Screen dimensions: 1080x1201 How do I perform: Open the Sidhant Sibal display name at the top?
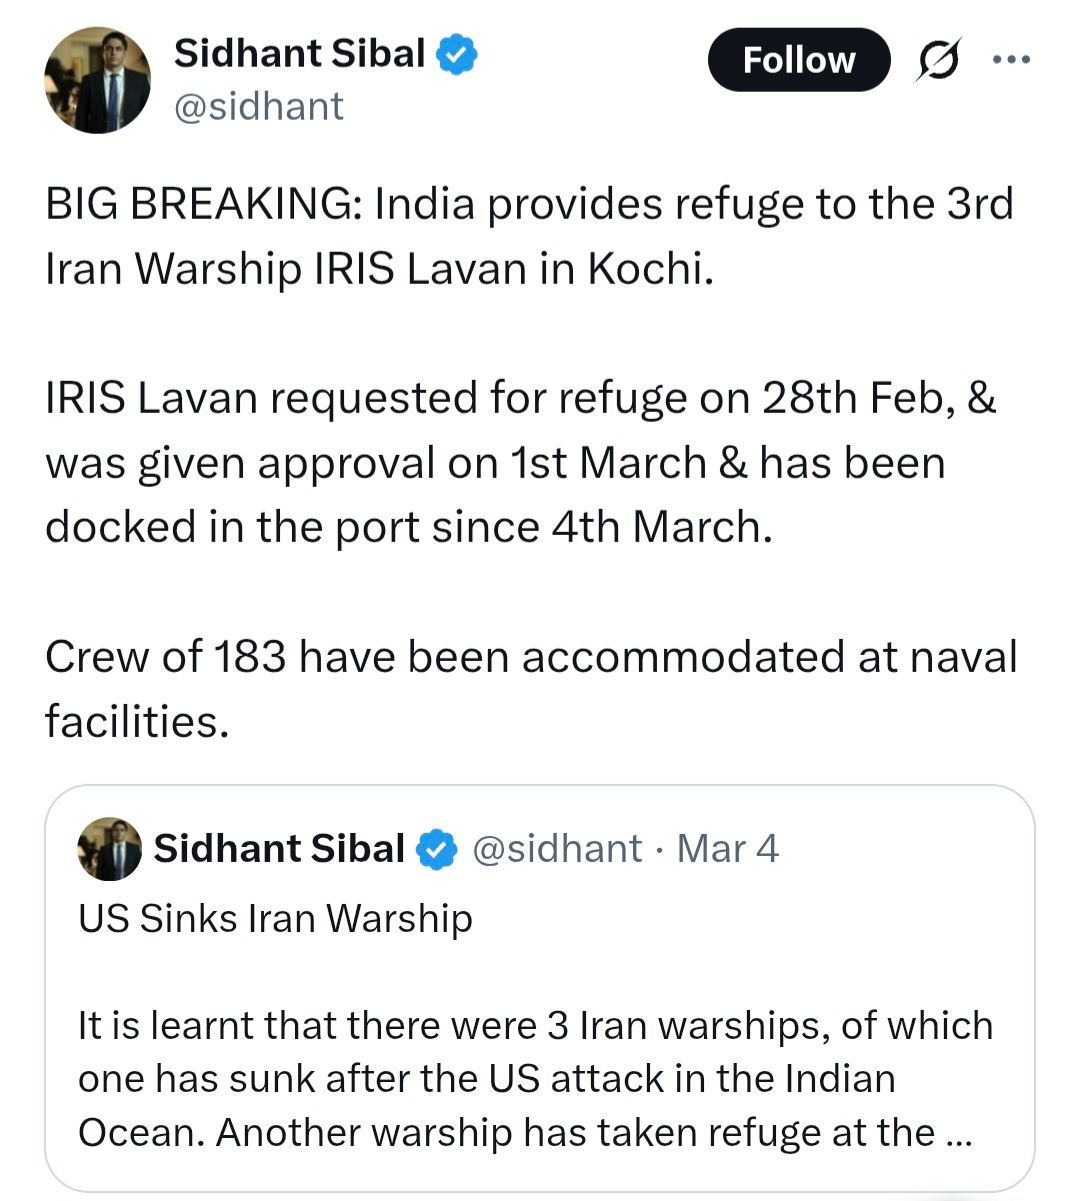(x=299, y=54)
